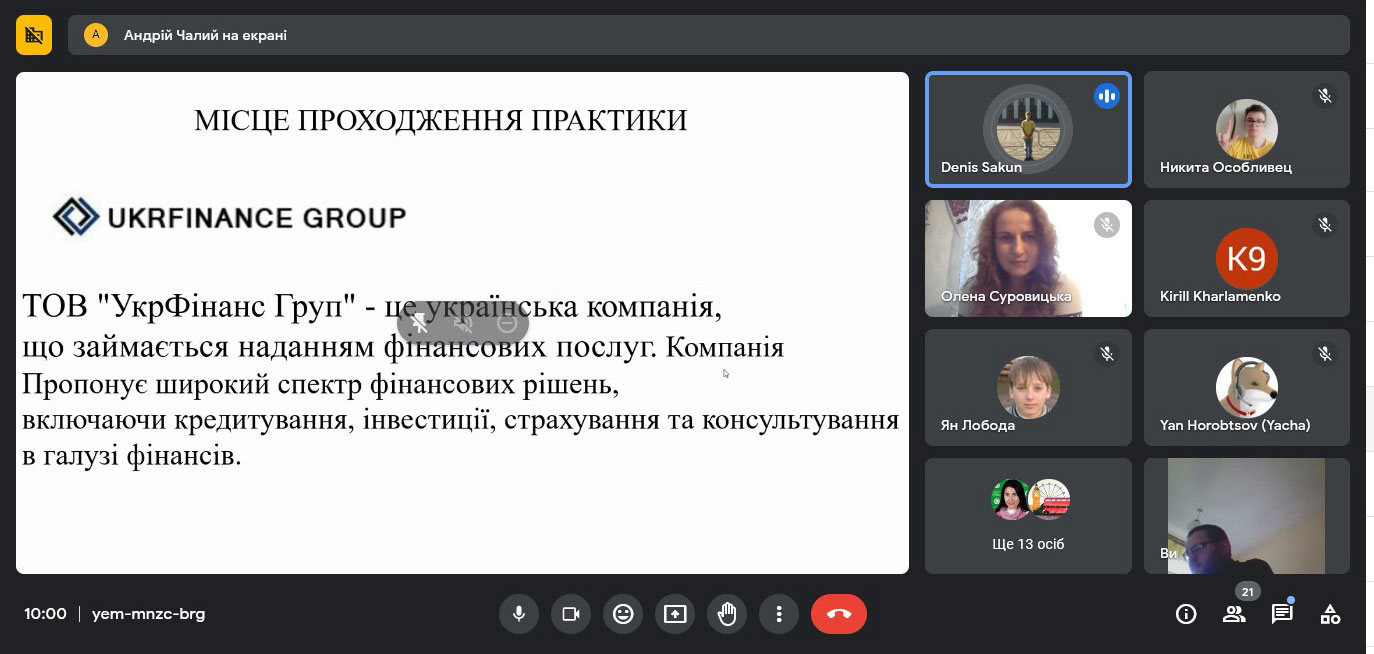Click muted mic icon on Никита Особливец tile

(1325, 96)
